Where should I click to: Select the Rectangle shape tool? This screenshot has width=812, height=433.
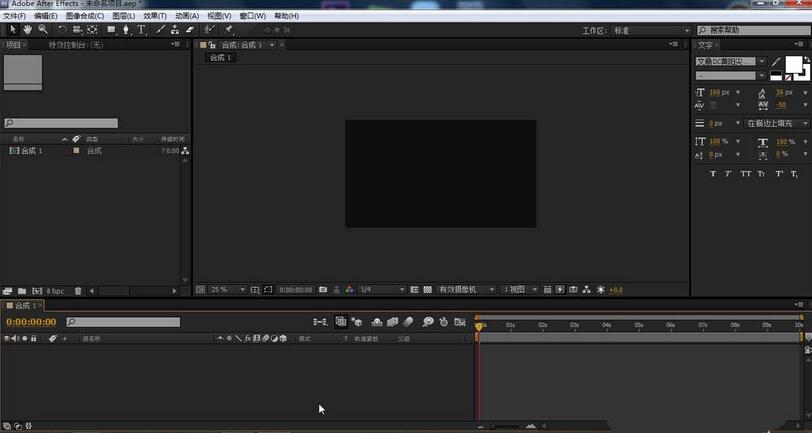tap(111, 30)
